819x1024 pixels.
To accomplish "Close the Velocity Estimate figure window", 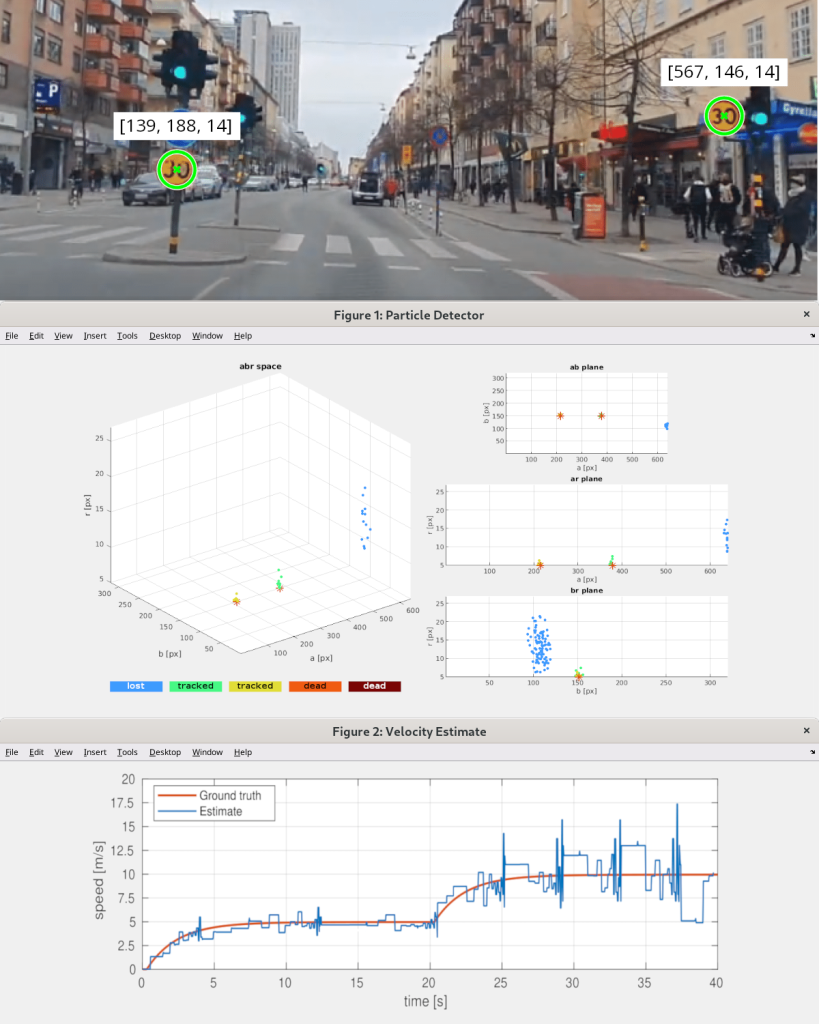I will pyautogui.click(x=806, y=731).
